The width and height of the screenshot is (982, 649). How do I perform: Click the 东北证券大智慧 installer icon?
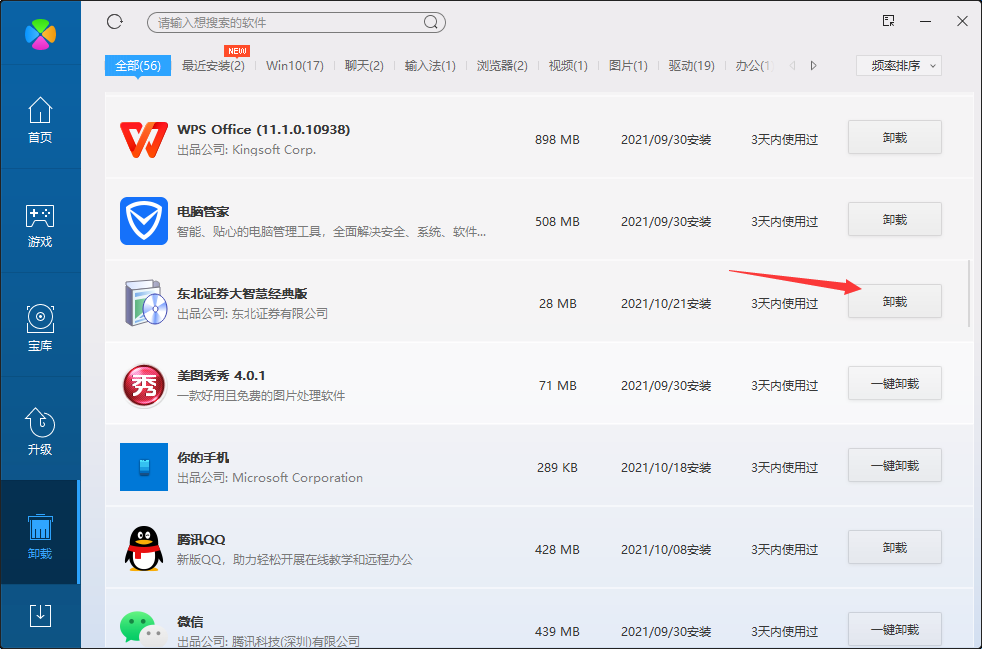coord(145,303)
